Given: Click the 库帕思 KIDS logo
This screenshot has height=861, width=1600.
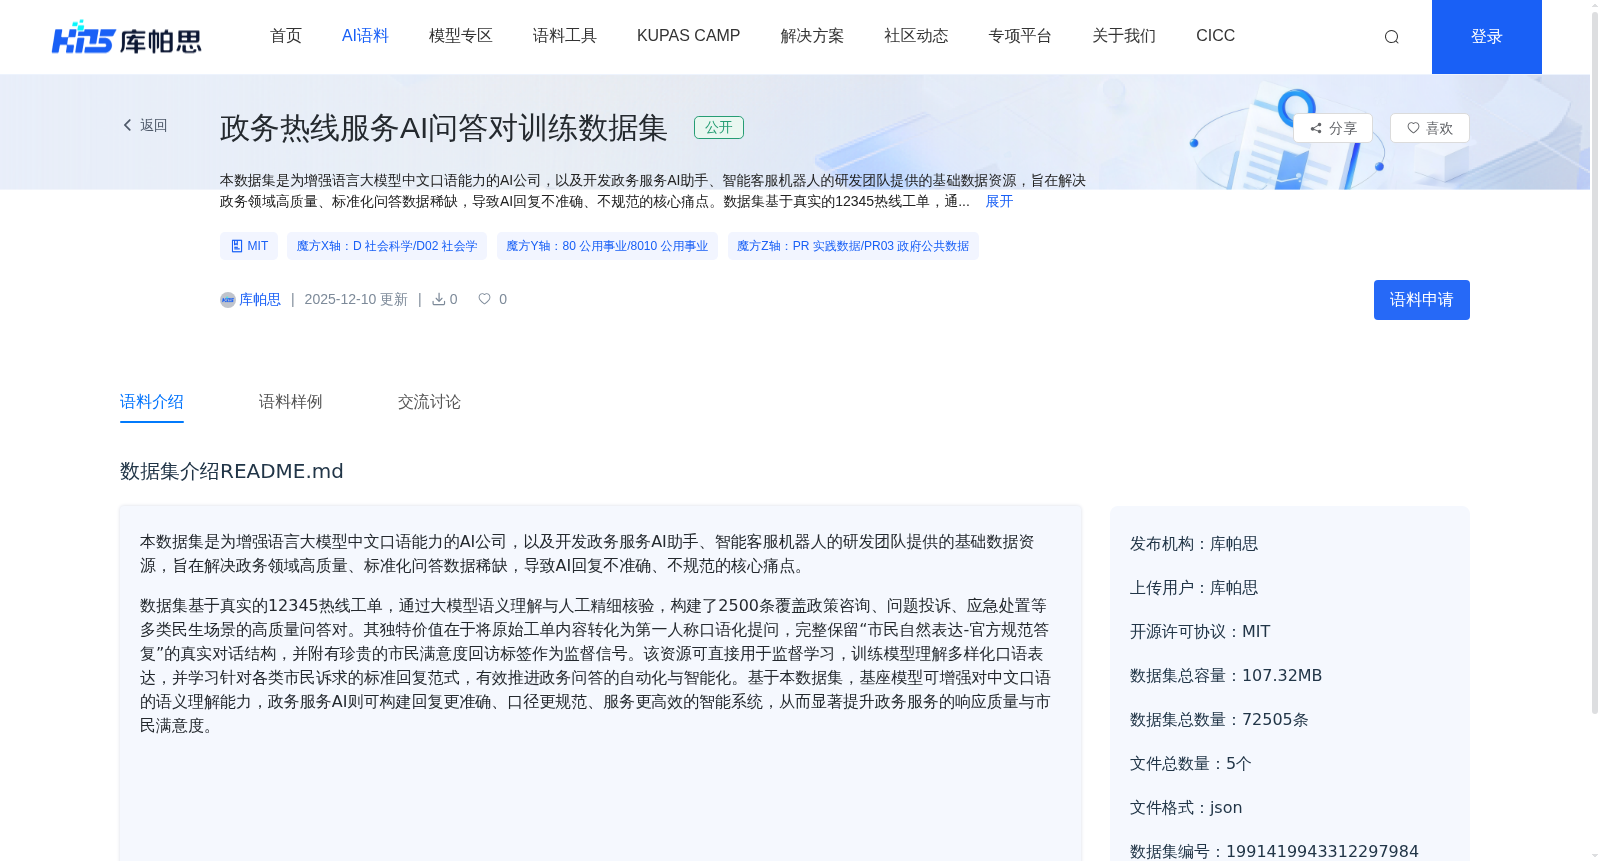Looking at the screenshot, I should point(127,37).
